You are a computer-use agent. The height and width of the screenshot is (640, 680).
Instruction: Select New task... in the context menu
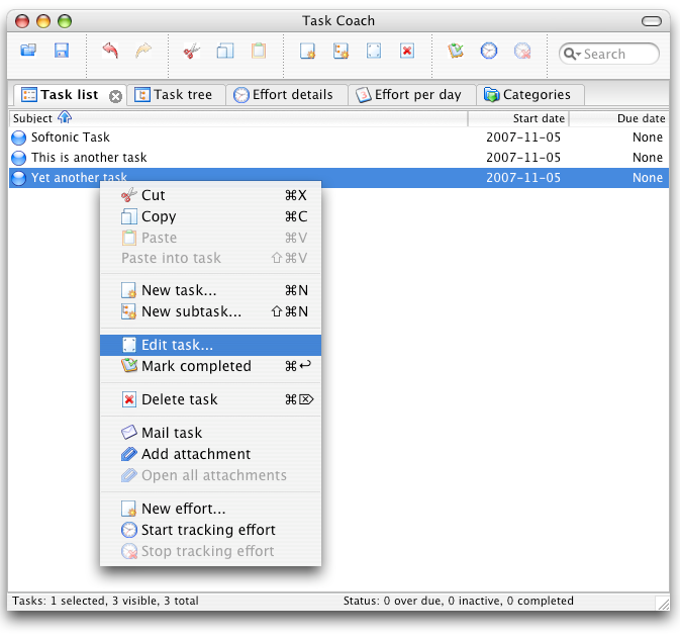(x=210, y=290)
